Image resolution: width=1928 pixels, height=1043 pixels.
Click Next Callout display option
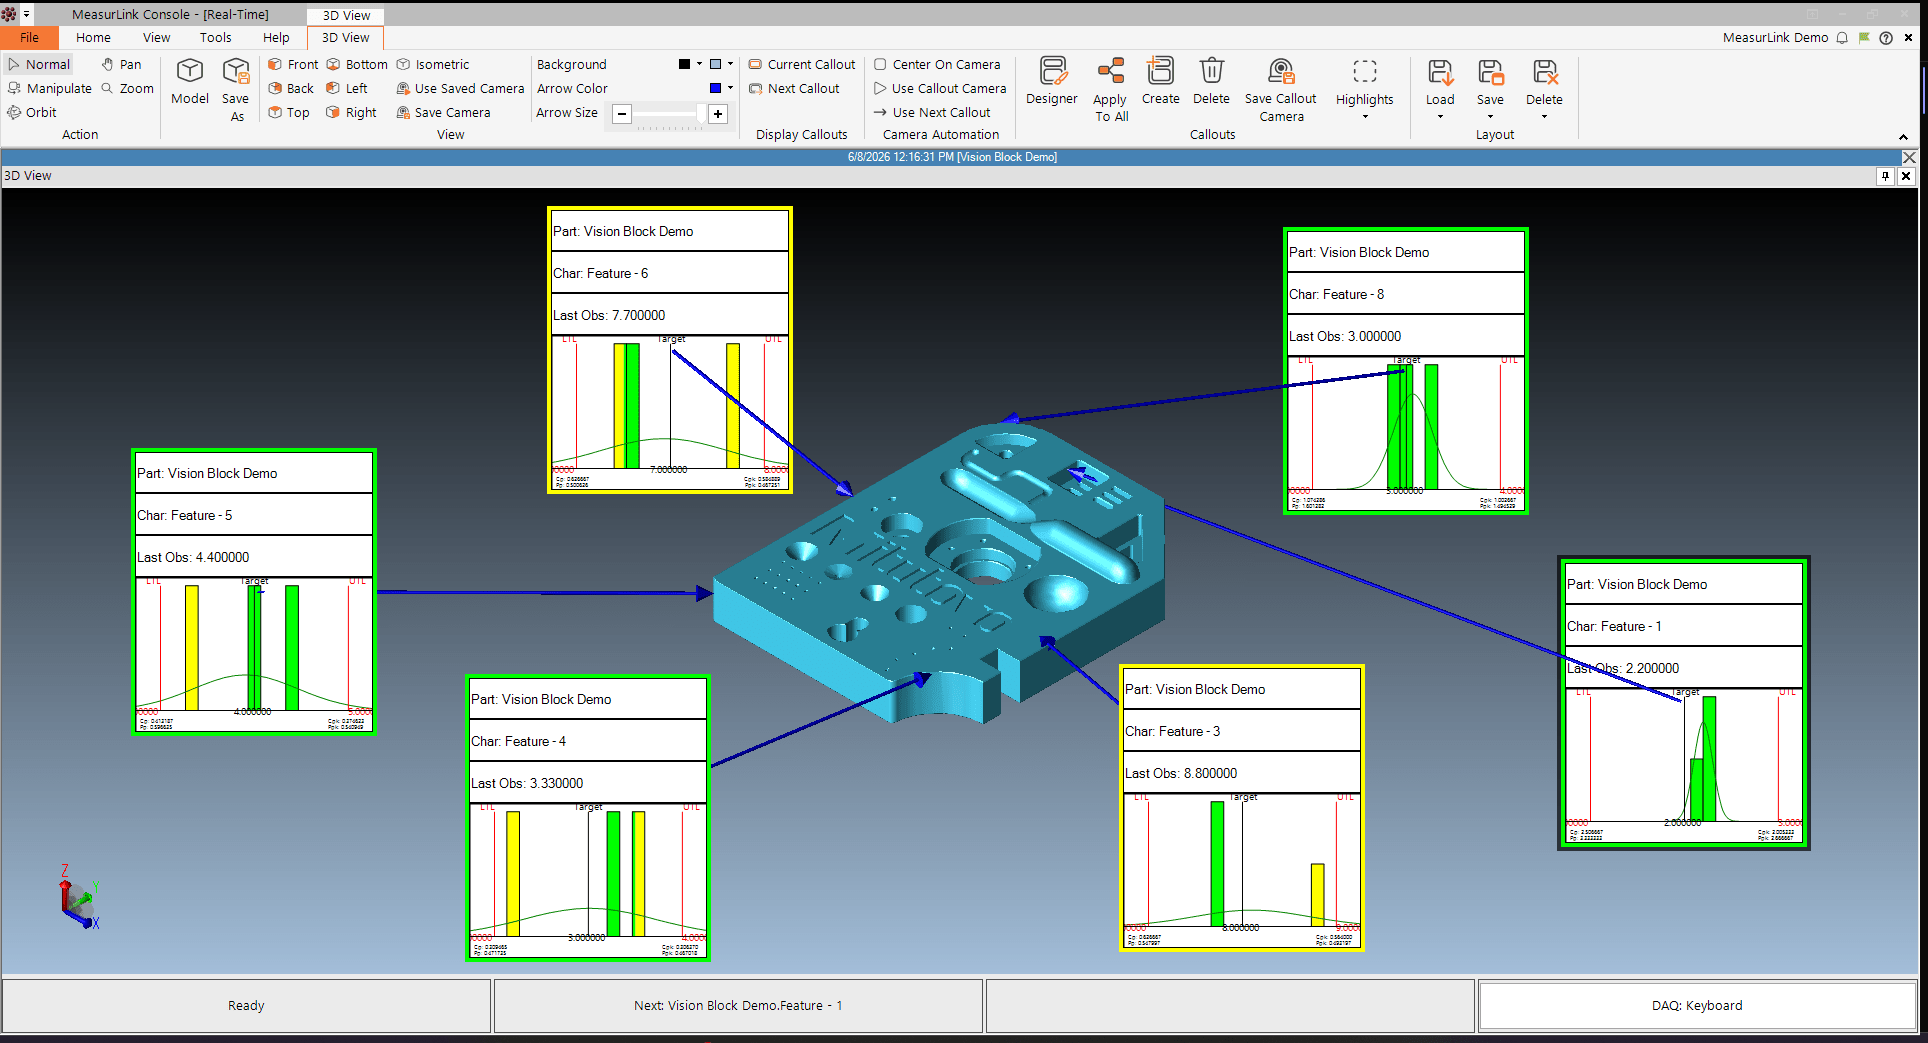pyautogui.click(x=794, y=88)
